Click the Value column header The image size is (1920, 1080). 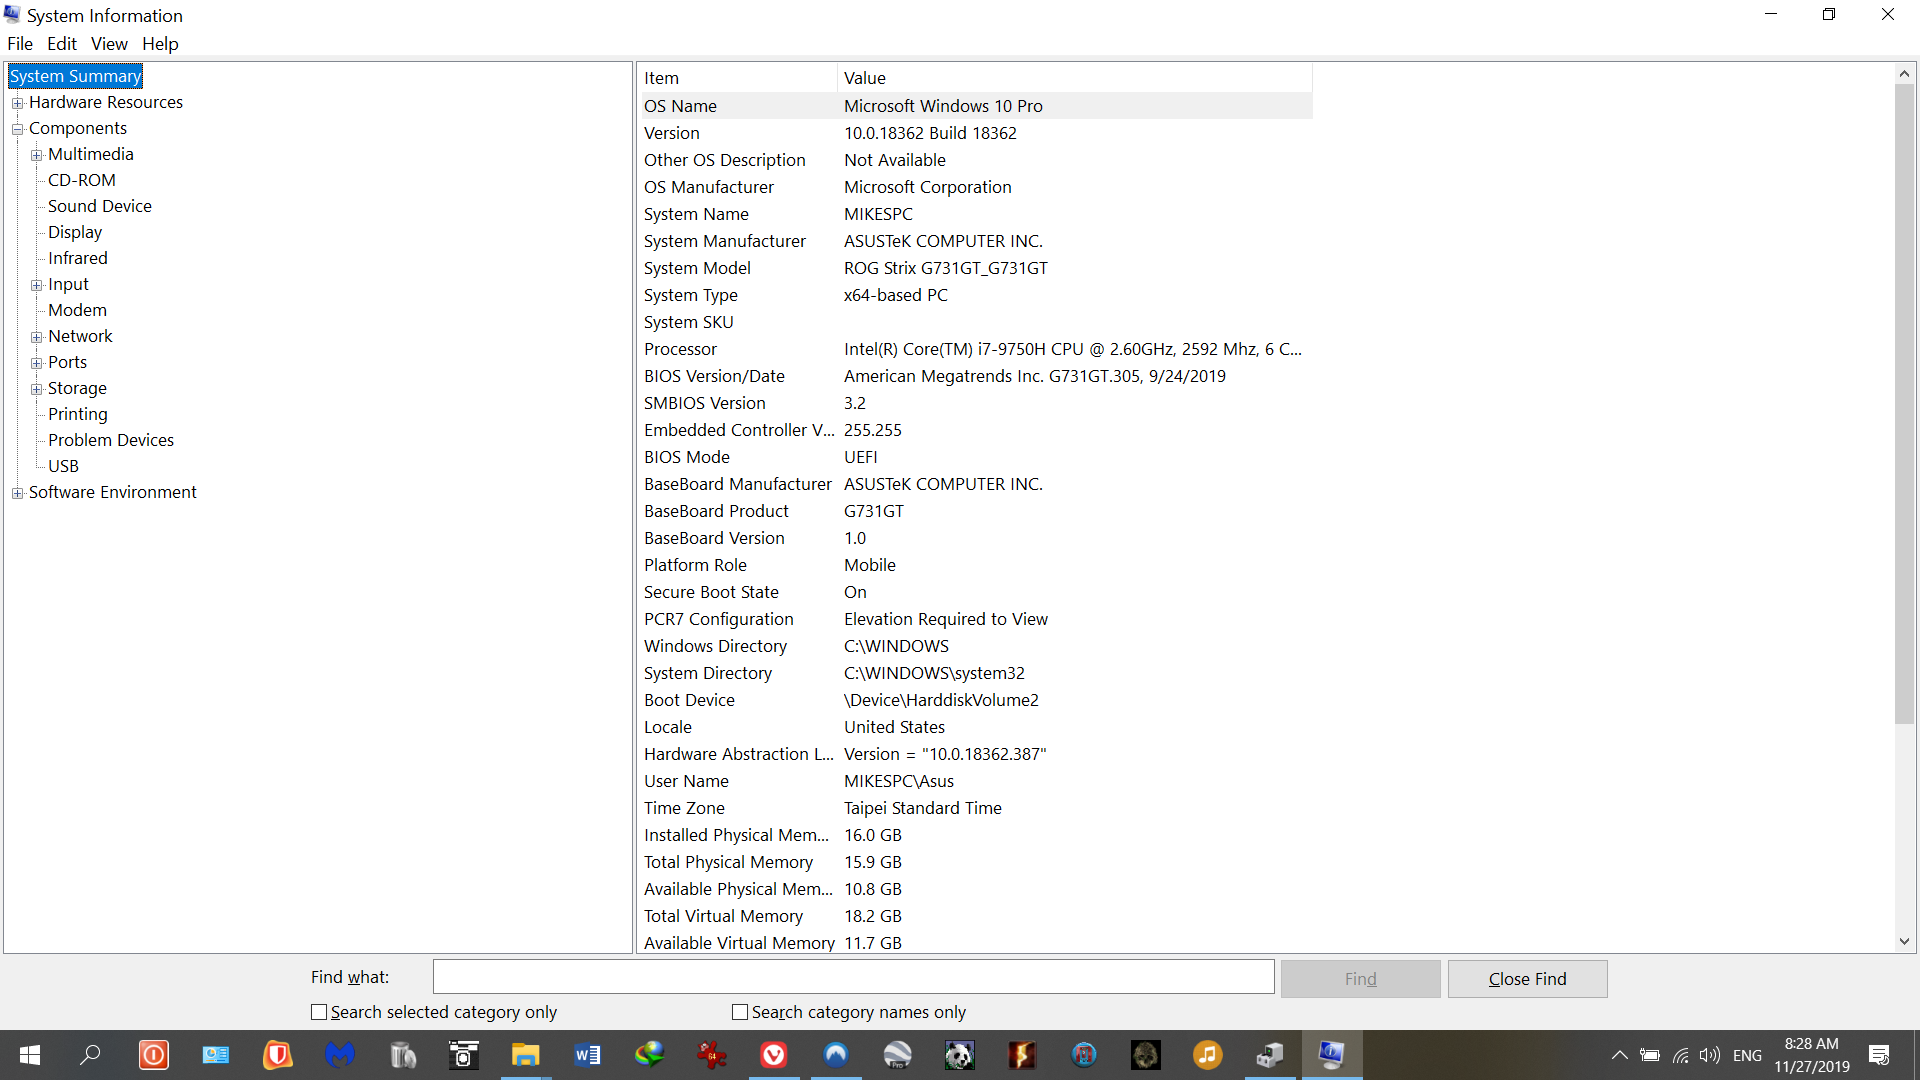[1074, 78]
